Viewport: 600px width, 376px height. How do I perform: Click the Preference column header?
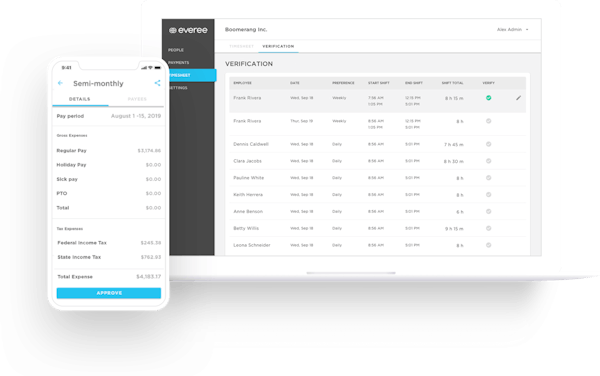tap(343, 83)
